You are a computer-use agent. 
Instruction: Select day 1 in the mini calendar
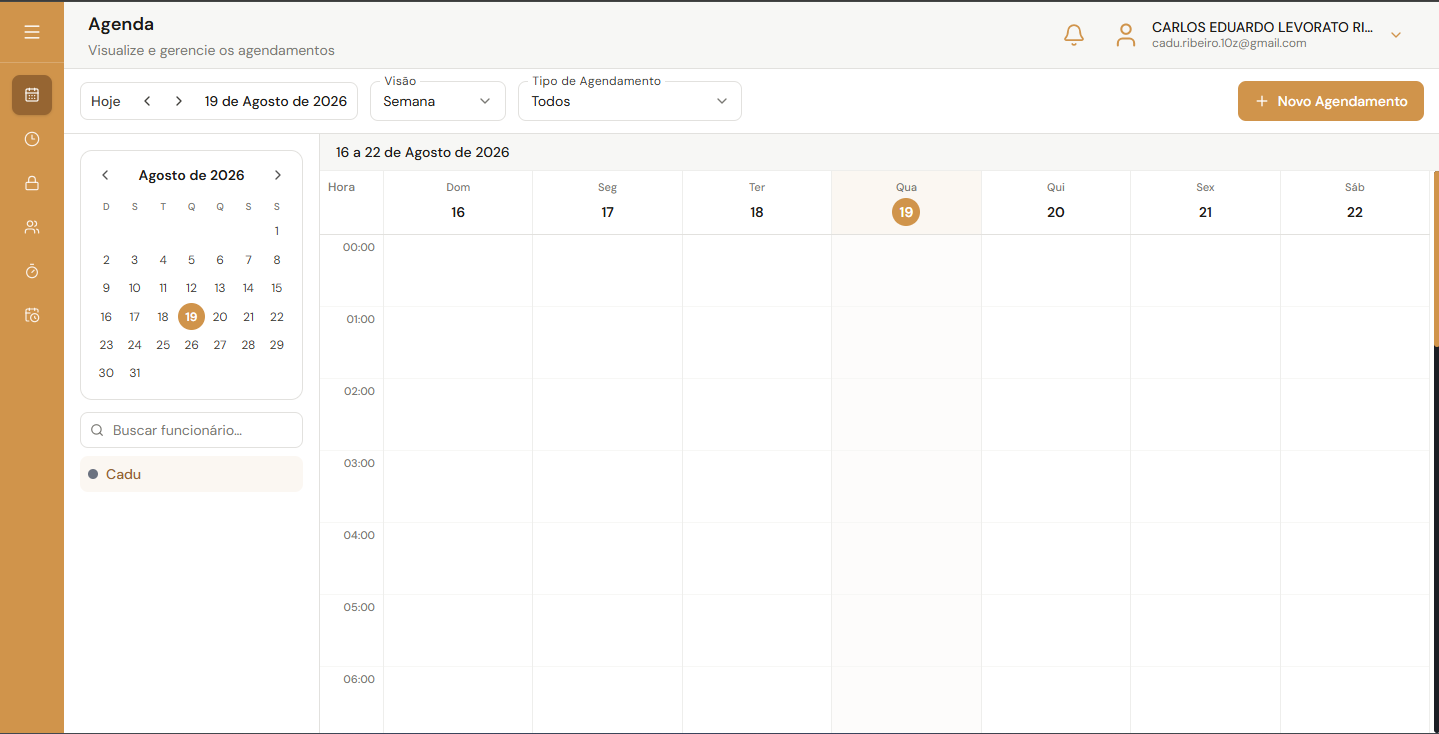click(277, 231)
